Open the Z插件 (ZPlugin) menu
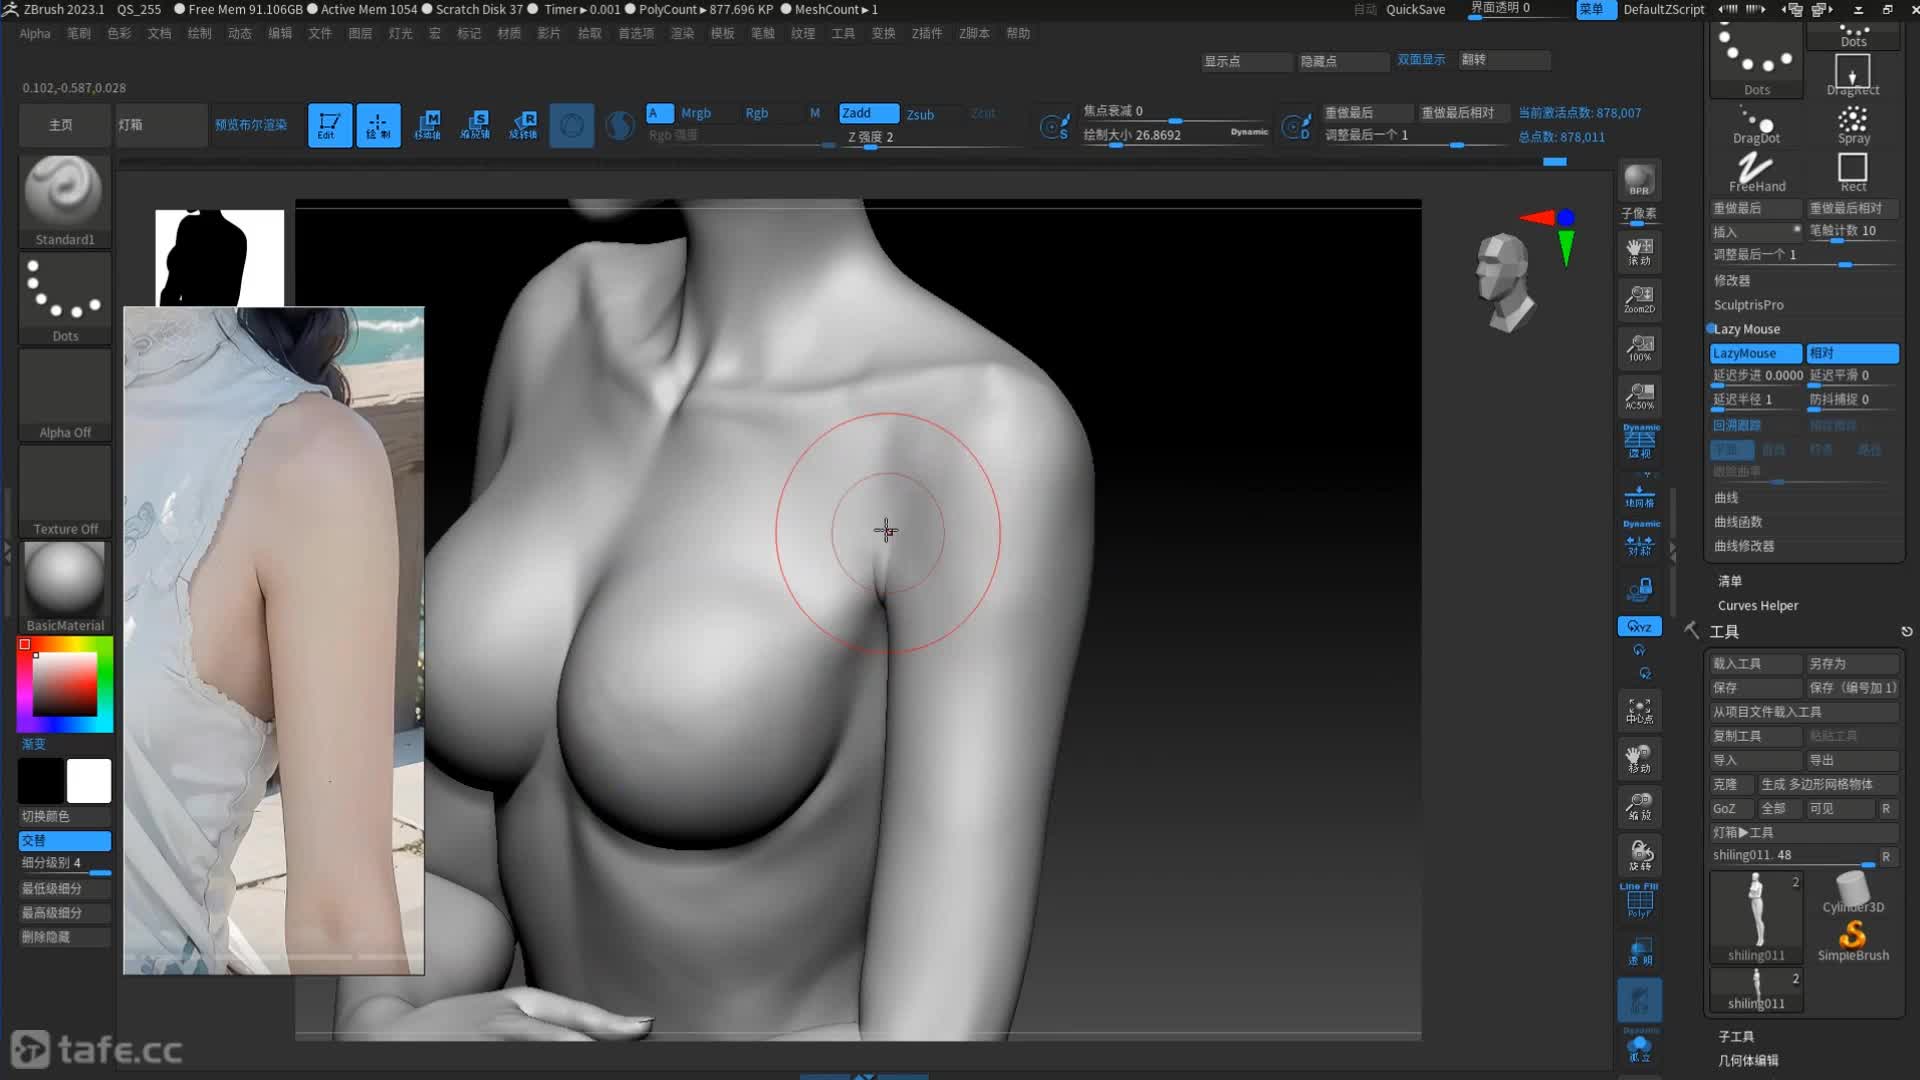The height and width of the screenshot is (1080, 1920). coord(926,33)
